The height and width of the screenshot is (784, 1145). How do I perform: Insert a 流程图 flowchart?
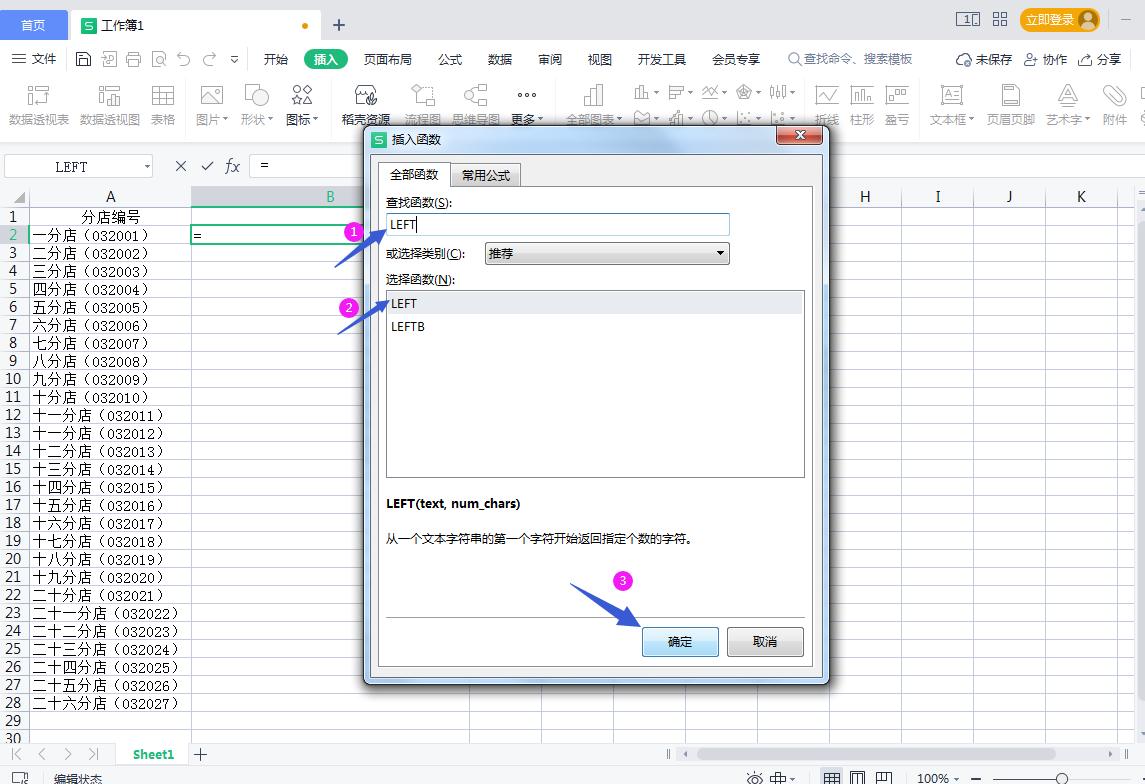tap(423, 104)
